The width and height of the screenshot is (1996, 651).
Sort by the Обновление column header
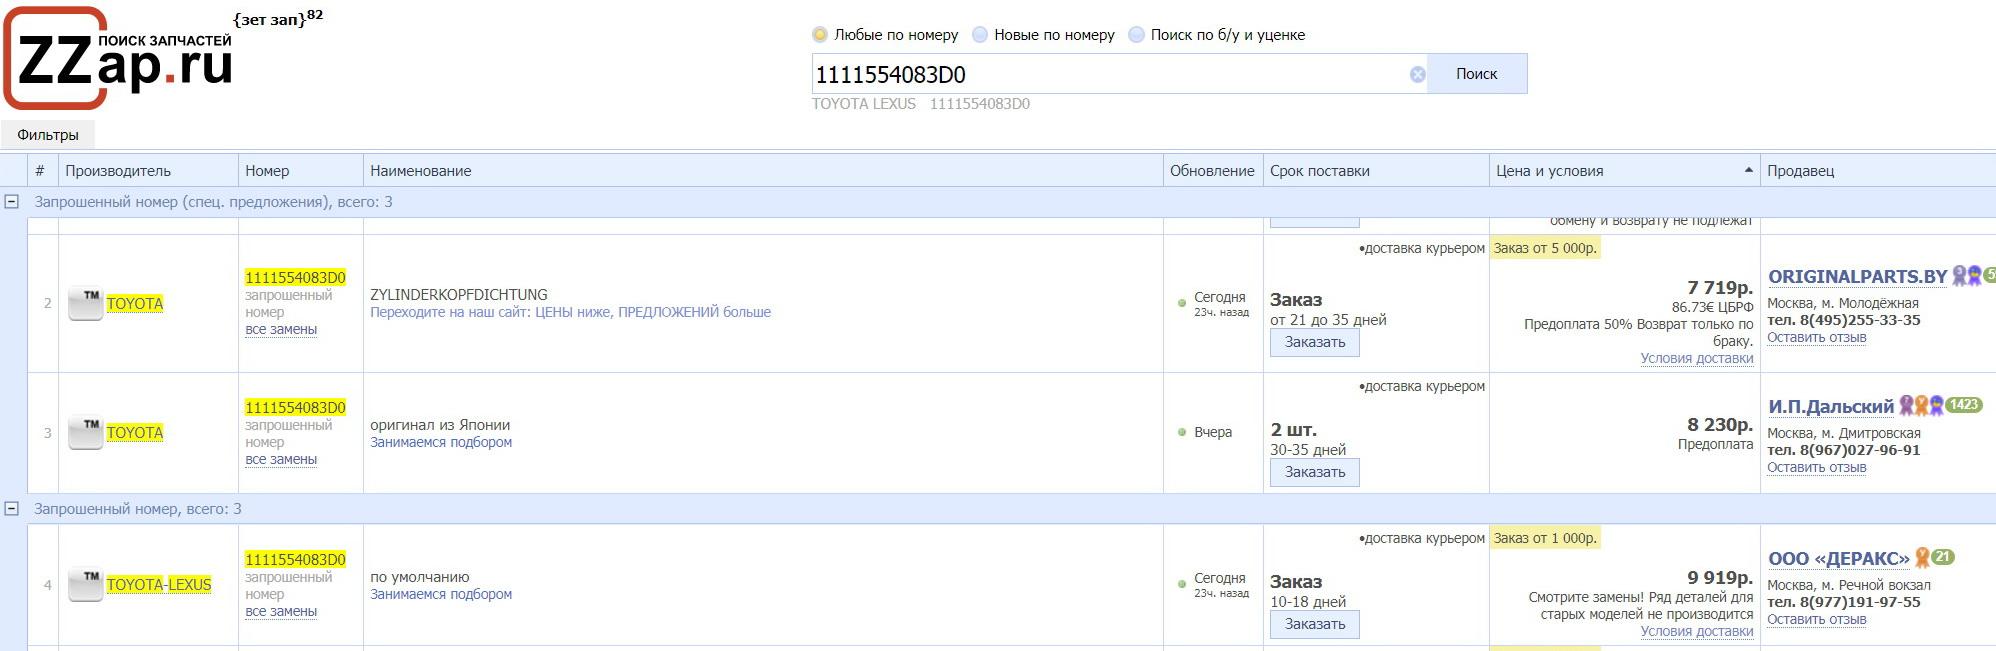[1212, 171]
